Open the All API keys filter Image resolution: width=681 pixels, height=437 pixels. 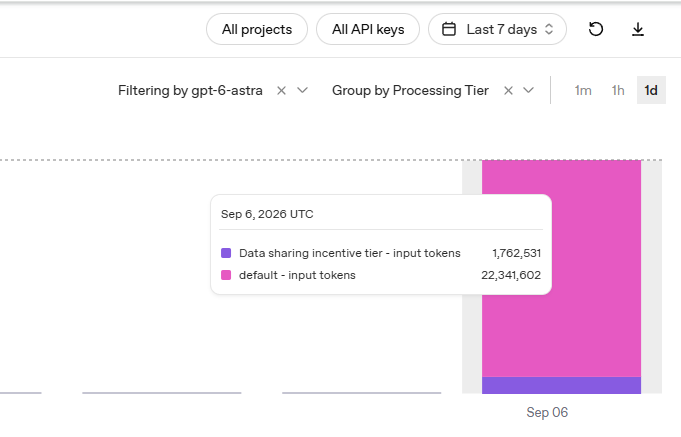368,29
